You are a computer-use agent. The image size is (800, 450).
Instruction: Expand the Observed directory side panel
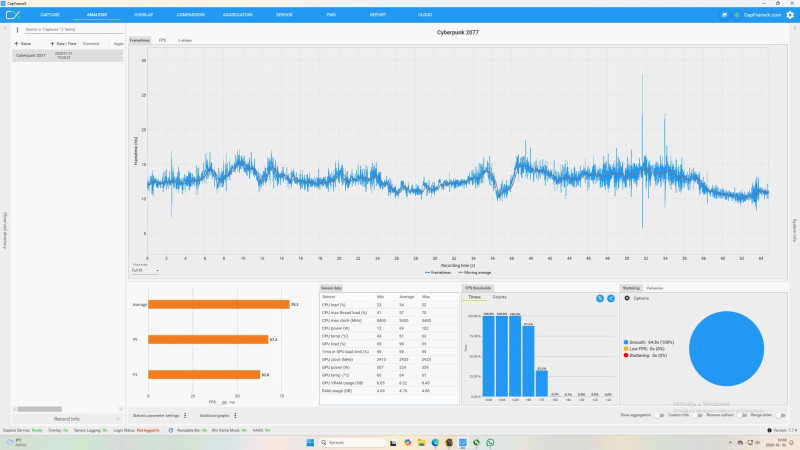5,231
